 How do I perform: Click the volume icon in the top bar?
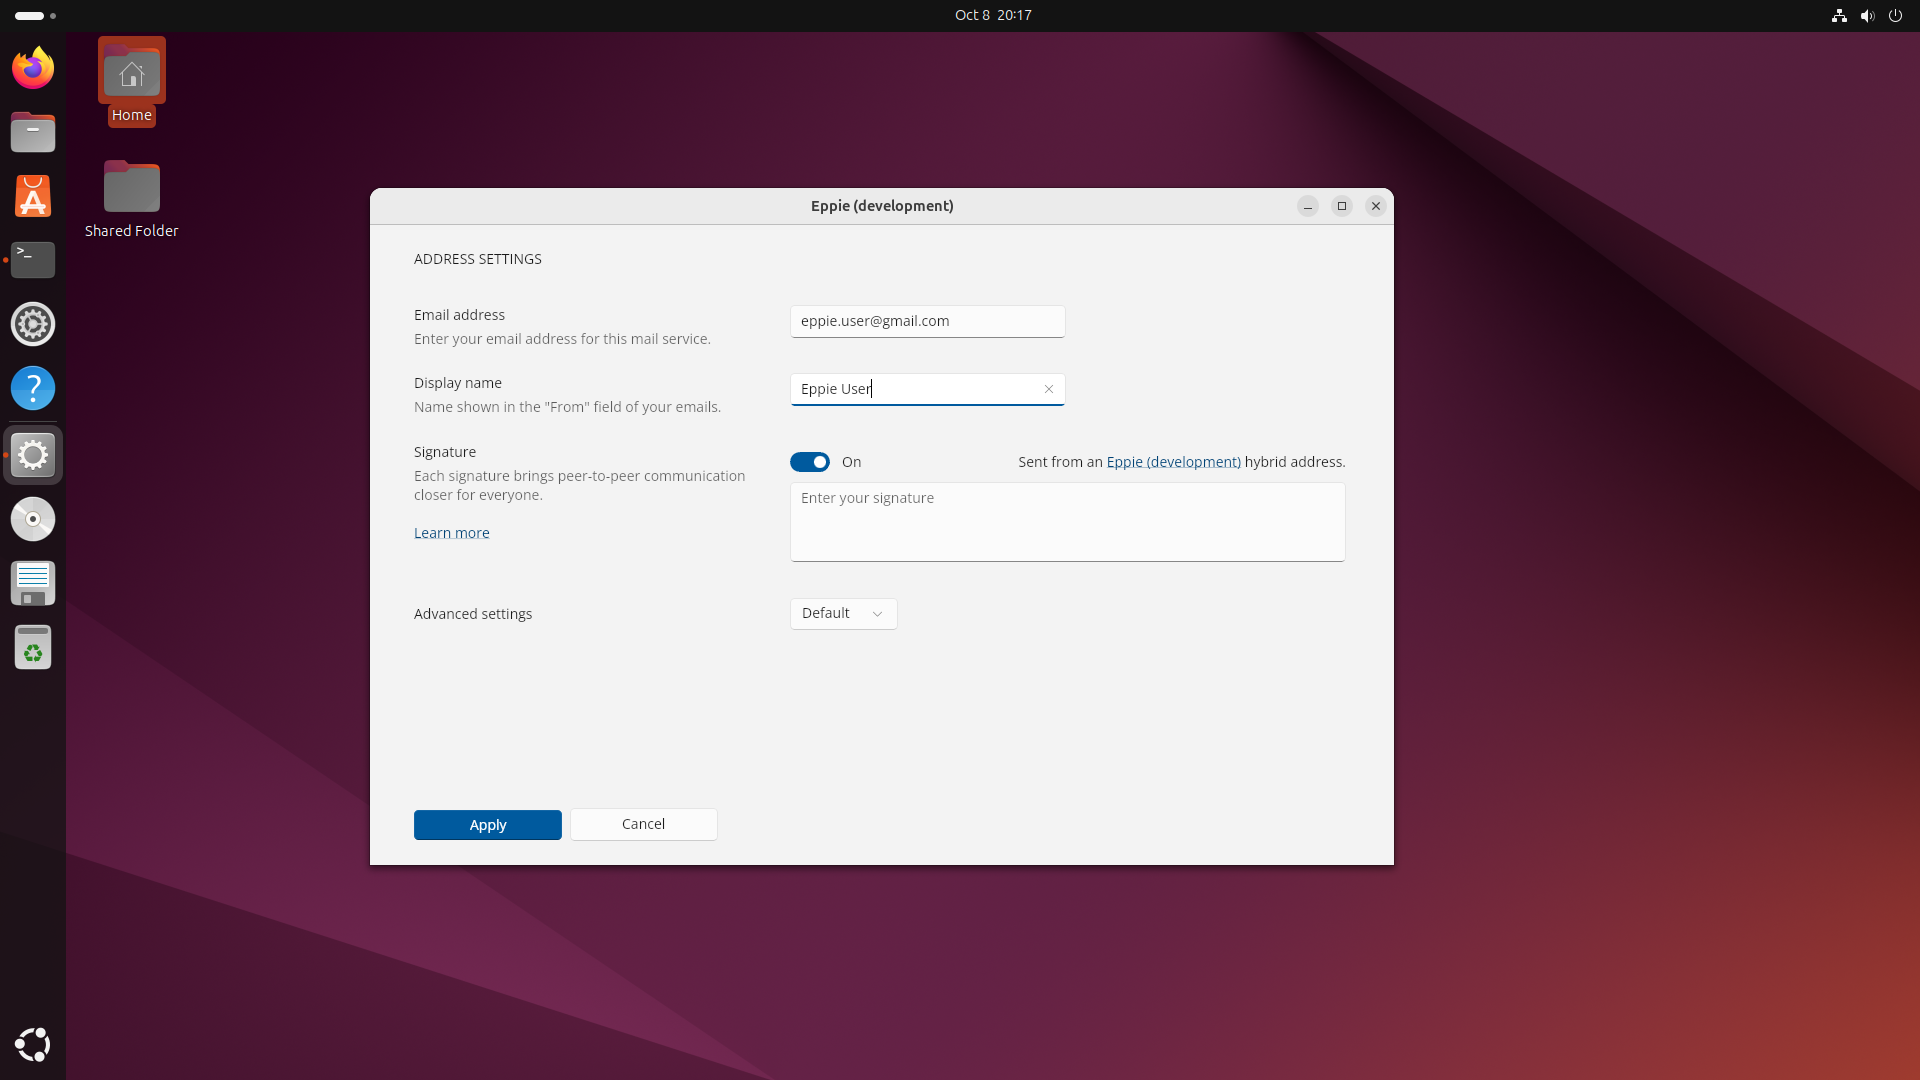1867,15
